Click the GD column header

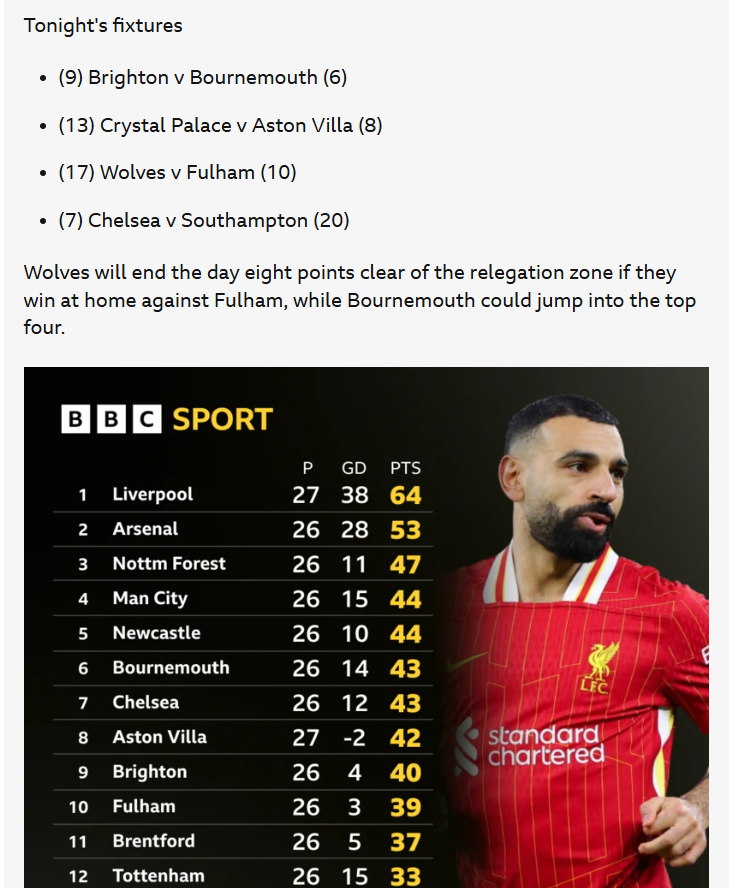point(354,468)
